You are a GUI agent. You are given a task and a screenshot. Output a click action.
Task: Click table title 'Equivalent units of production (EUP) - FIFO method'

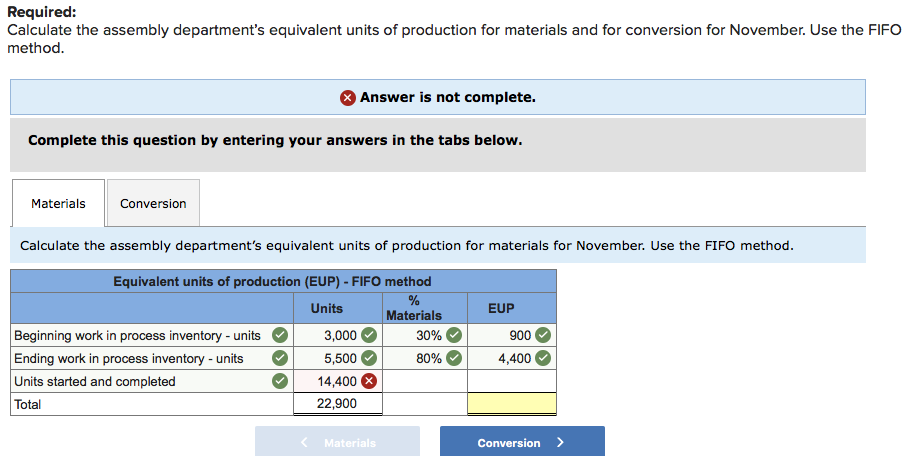[x=272, y=282]
